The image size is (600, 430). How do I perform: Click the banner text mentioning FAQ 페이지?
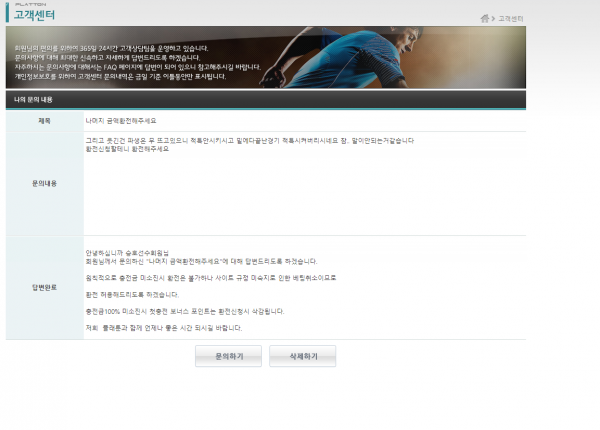(138, 67)
